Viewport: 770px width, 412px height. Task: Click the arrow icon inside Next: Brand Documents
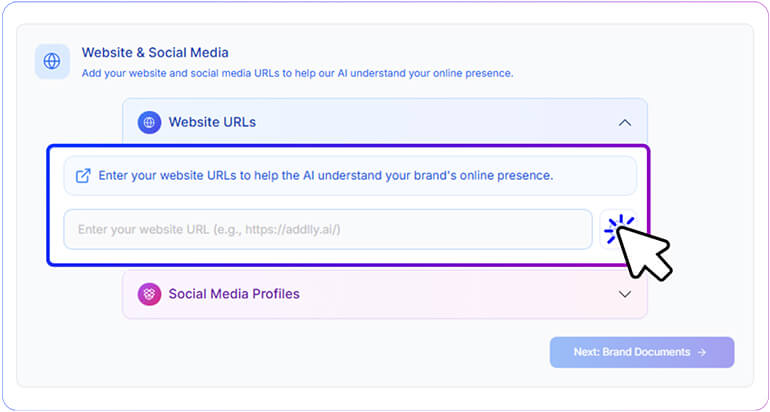(x=702, y=352)
